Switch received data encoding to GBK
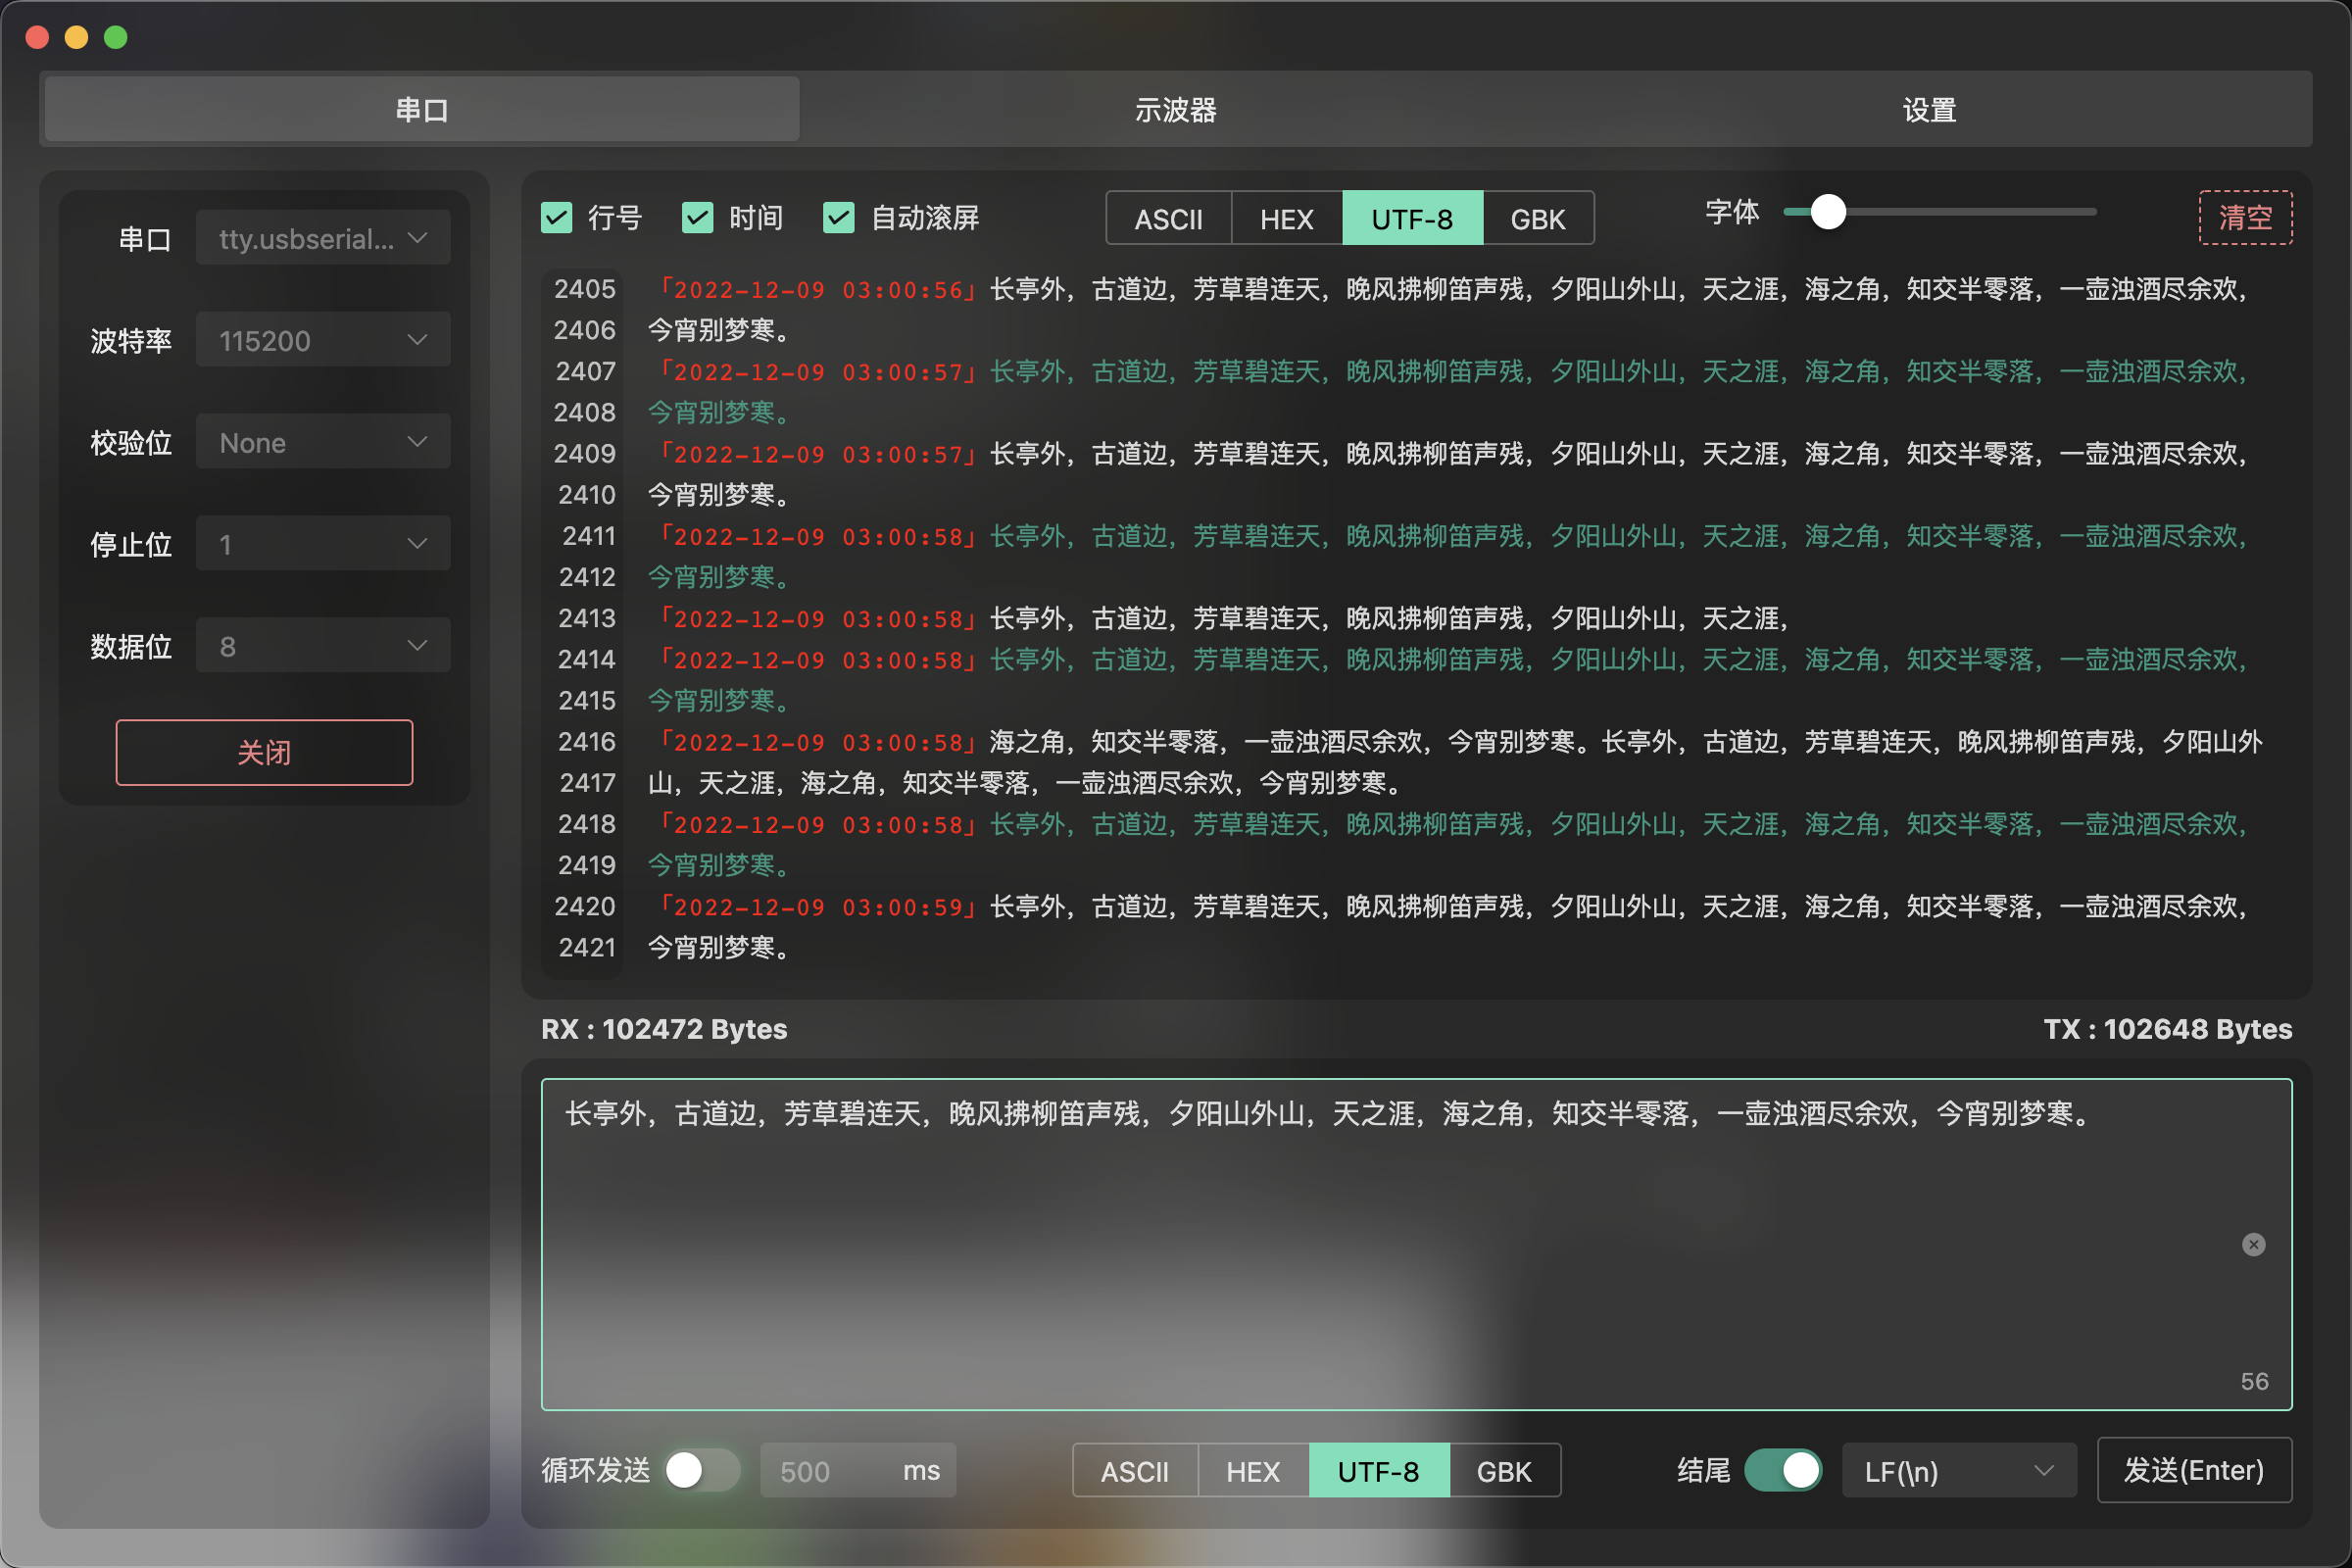Viewport: 2352px width, 1568px height. (1538, 218)
